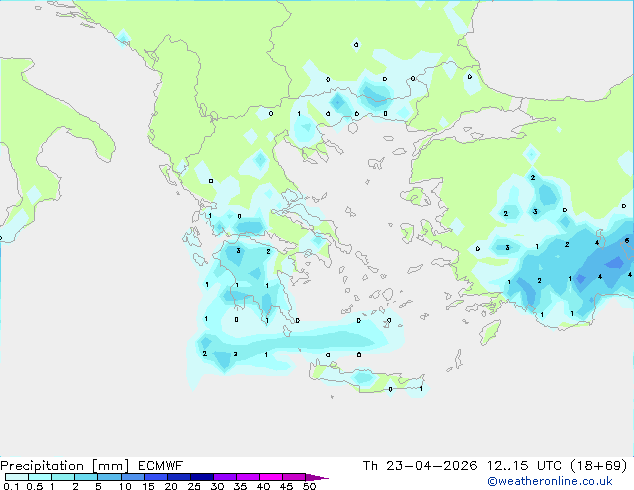
Task: Click the '0.1' legend scale label
Action: (x=11, y=486)
